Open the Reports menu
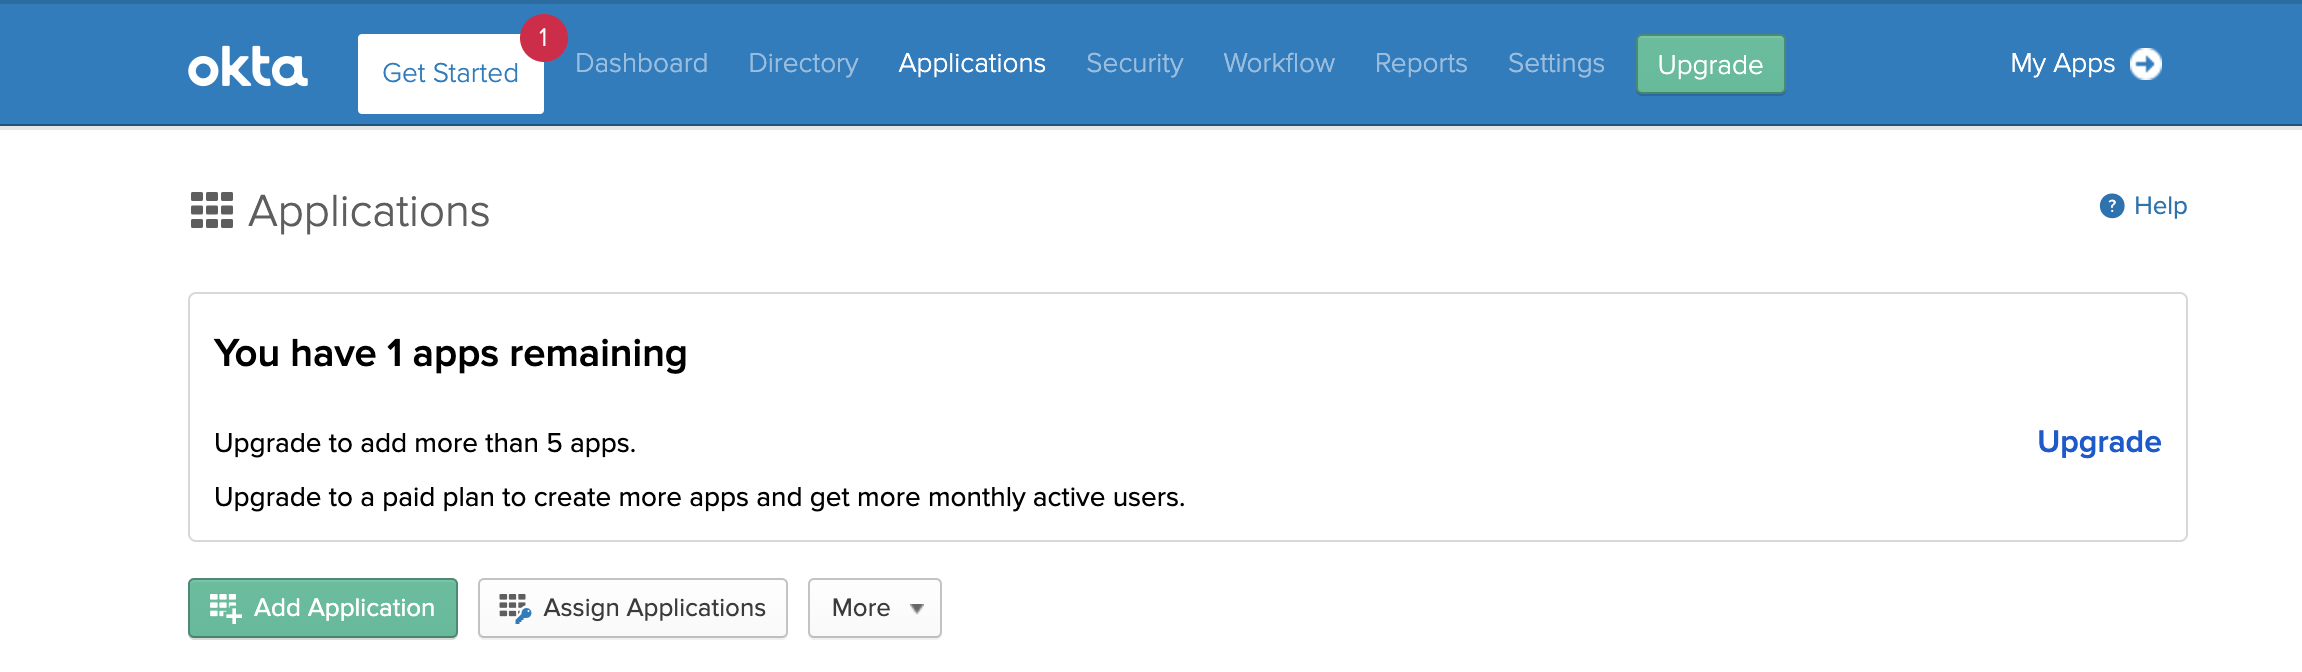This screenshot has width=2302, height=672. [1421, 63]
